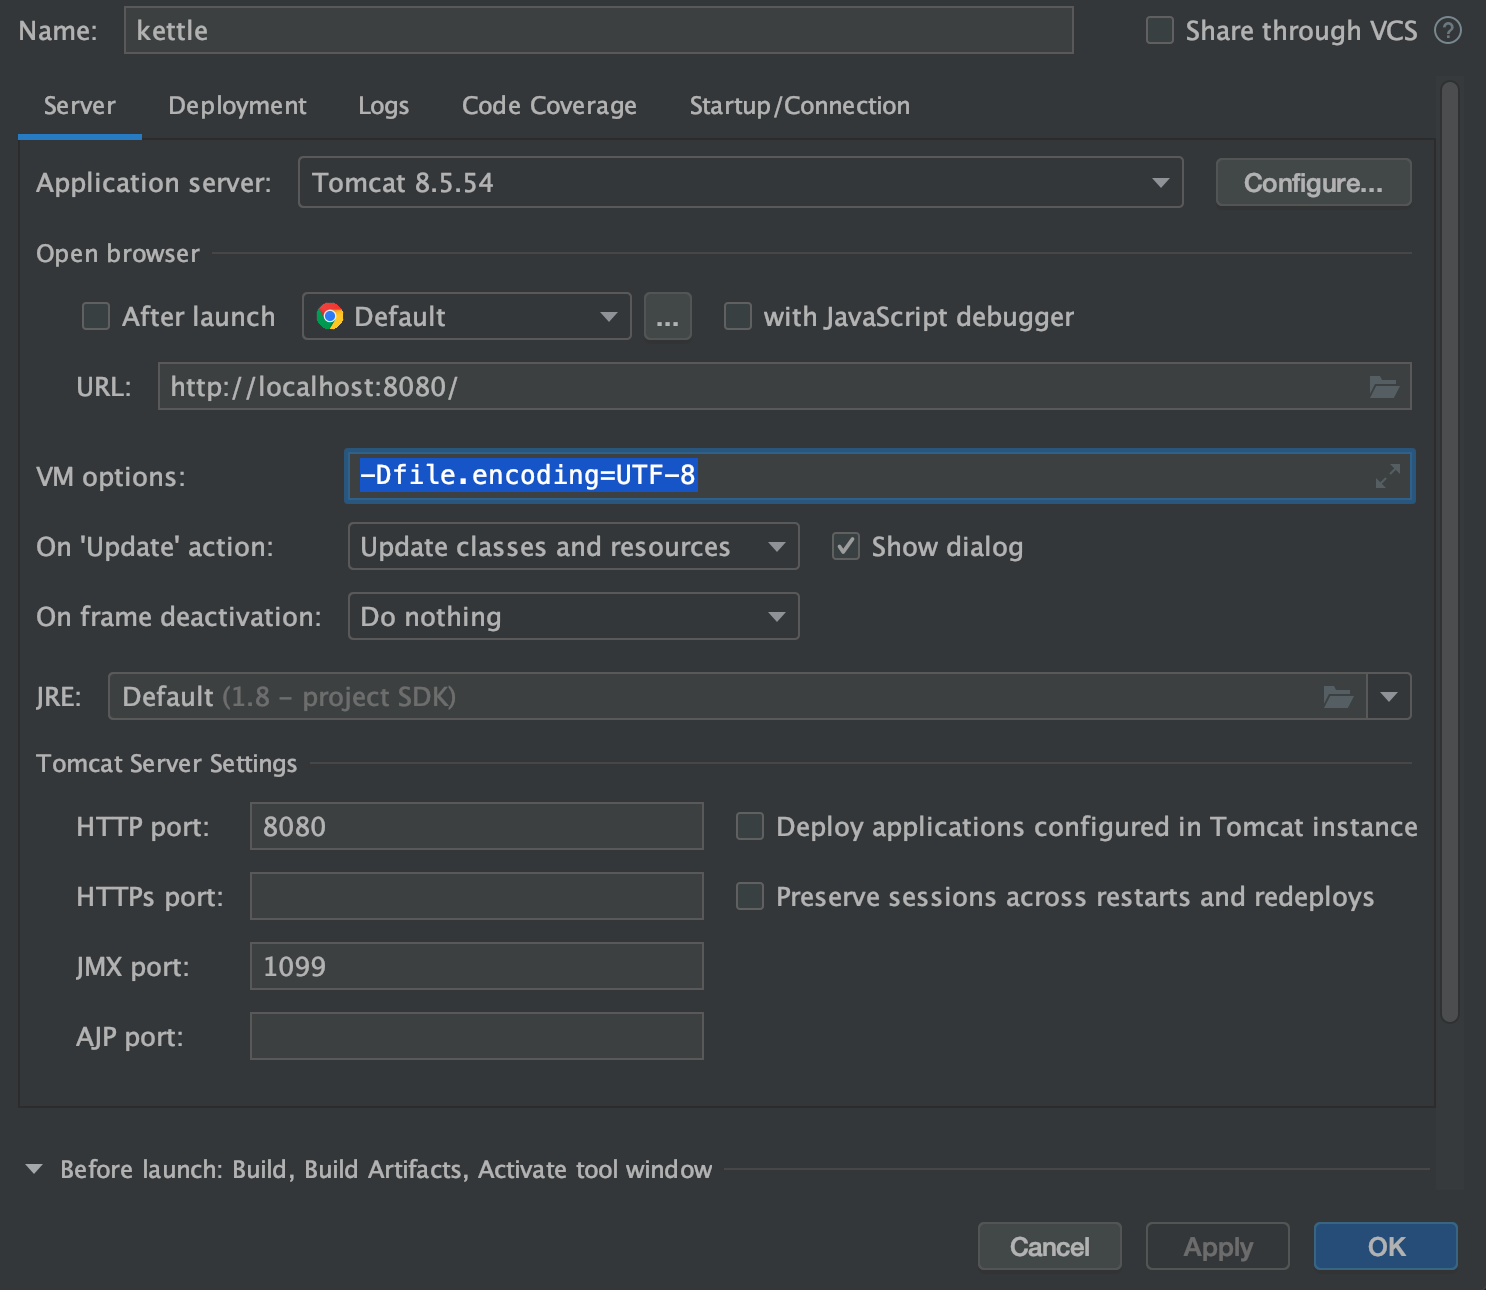The height and width of the screenshot is (1290, 1486).
Task: Switch to the Logs tab
Action: coord(384,106)
